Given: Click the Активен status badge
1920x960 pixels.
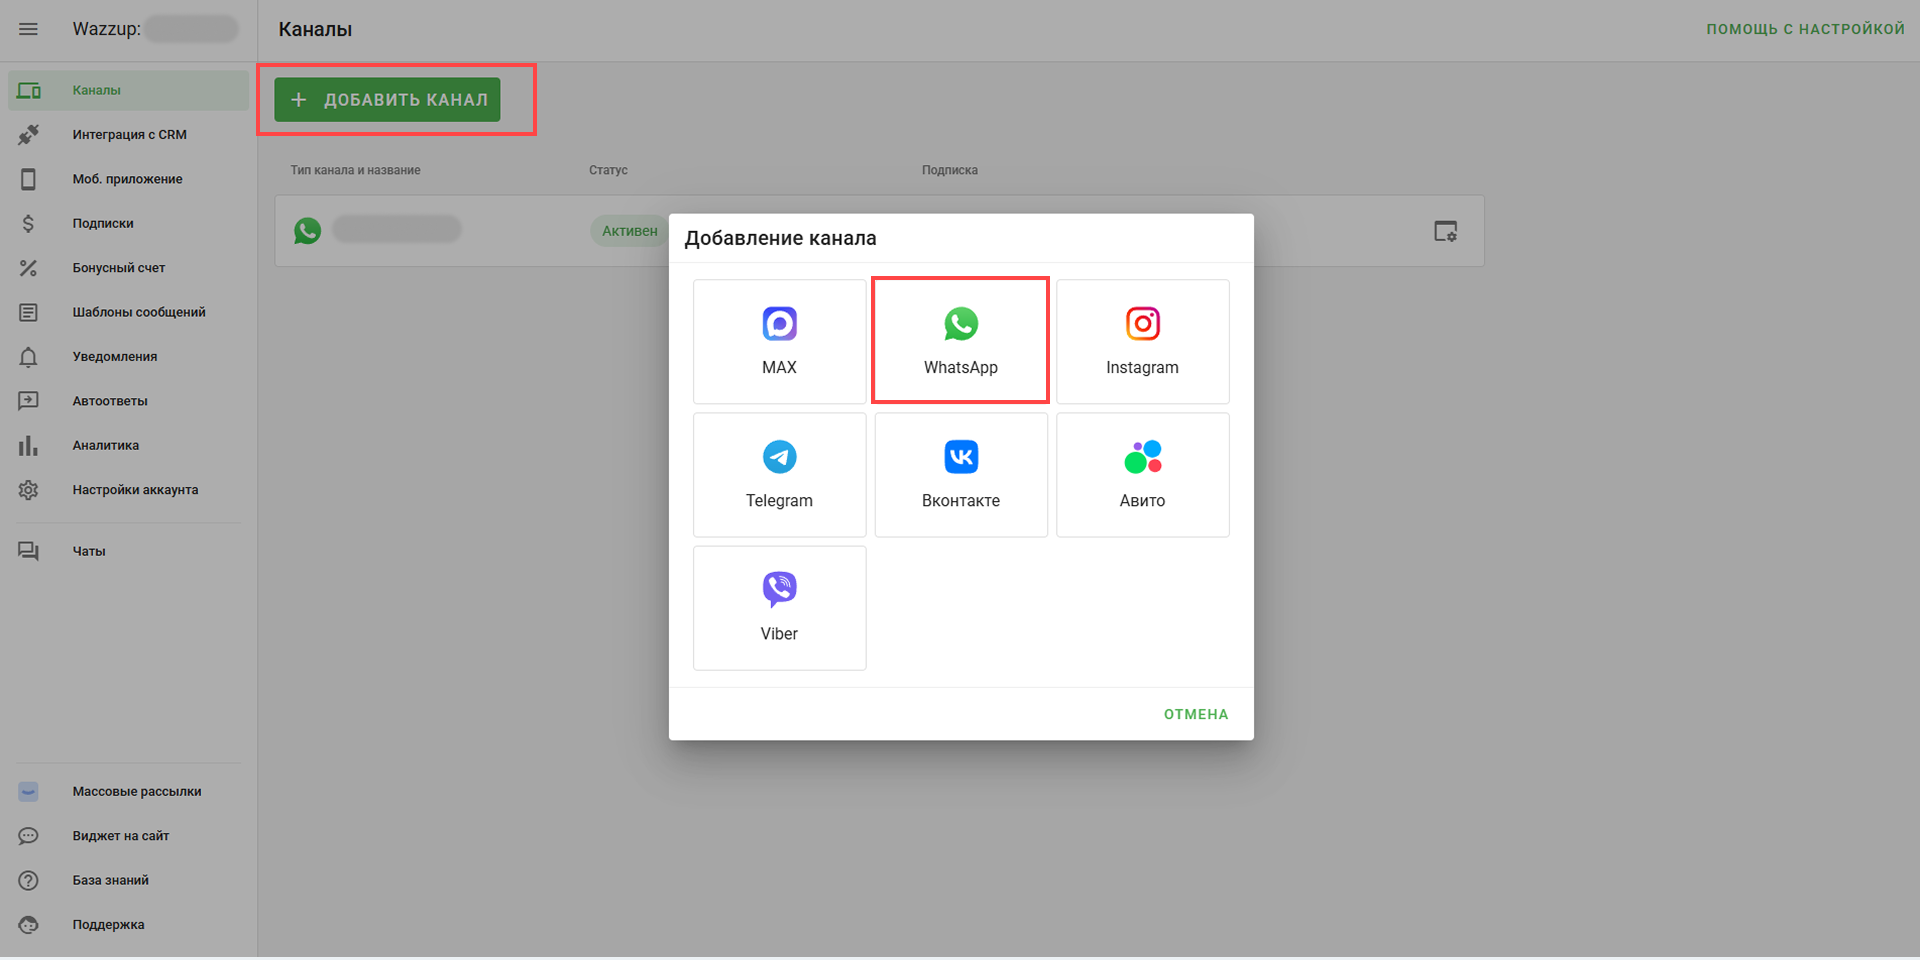Looking at the screenshot, I should click(x=630, y=231).
